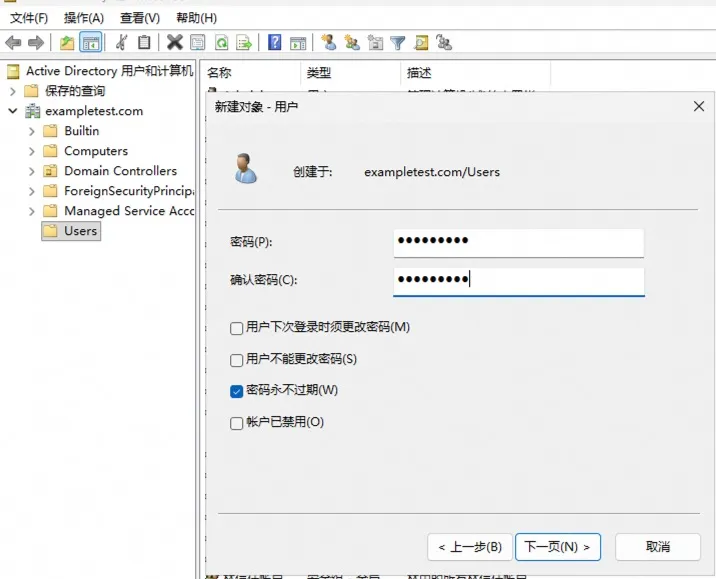Image resolution: width=716 pixels, height=579 pixels.
Task: Open the Help question mark icon
Action: pyautogui.click(x=274, y=42)
